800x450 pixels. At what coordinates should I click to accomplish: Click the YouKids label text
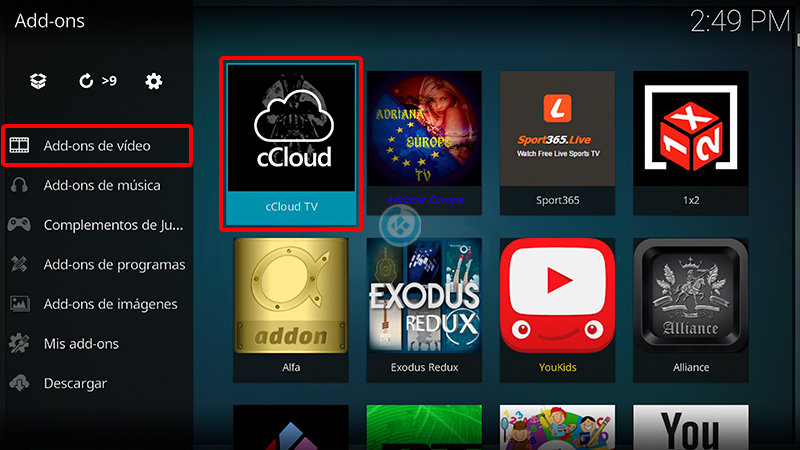[x=558, y=367]
